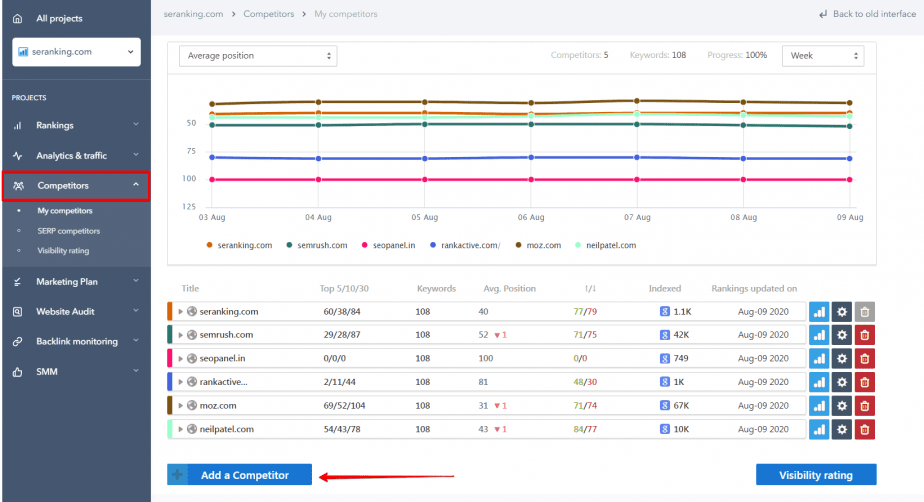
Task: Delete moz.com competitor with trash icon
Action: coord(864,406)
